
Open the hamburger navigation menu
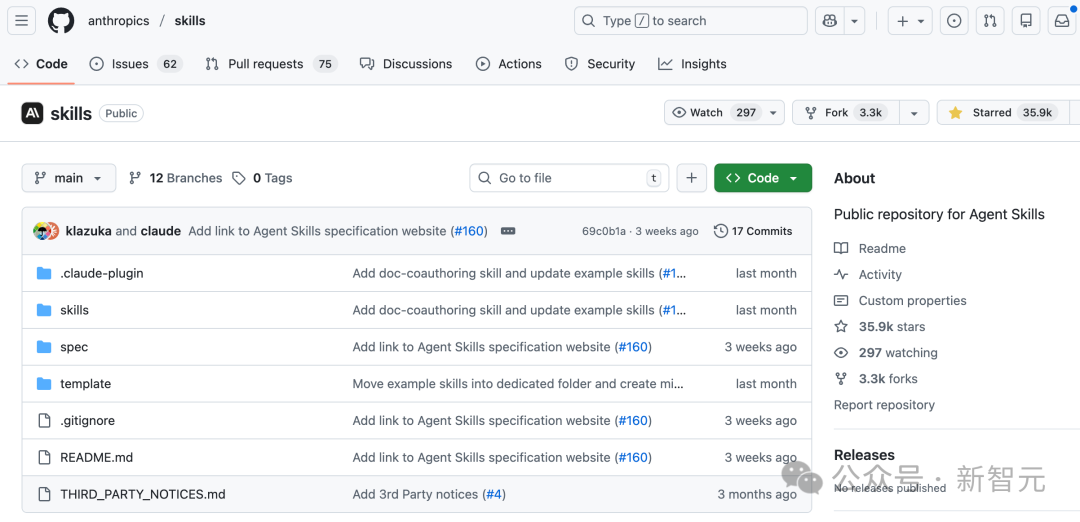(x=21, y=21)
